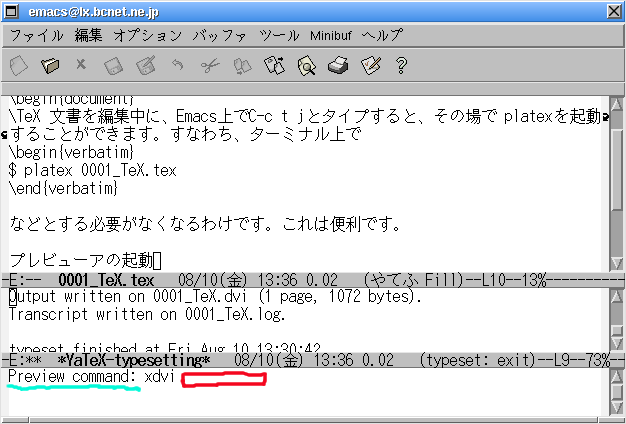
Task: Open the ツール menu
Action: click(x=279, y=36)
